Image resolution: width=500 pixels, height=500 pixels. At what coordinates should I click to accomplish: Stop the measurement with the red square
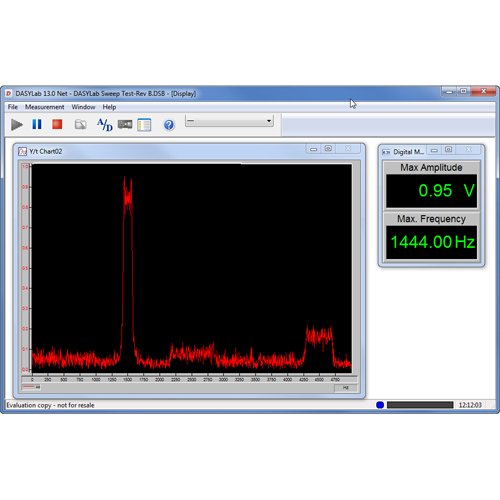[x=57, y=124]
